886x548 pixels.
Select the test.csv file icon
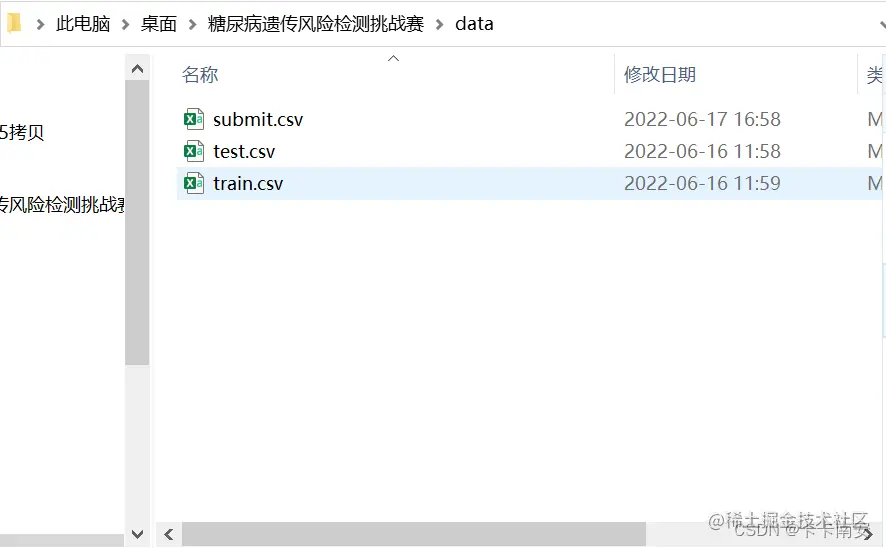tap(194, 151)
